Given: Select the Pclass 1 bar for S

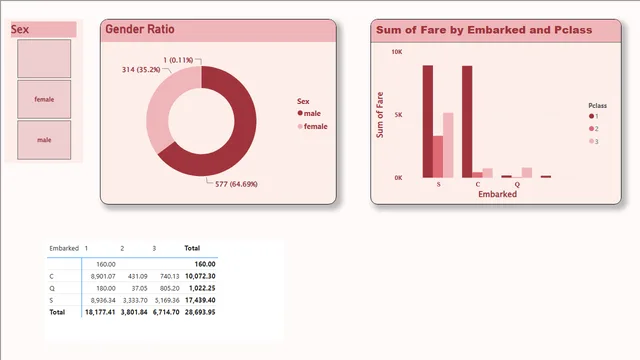Looking at the screenshot, I should [428, 121].
